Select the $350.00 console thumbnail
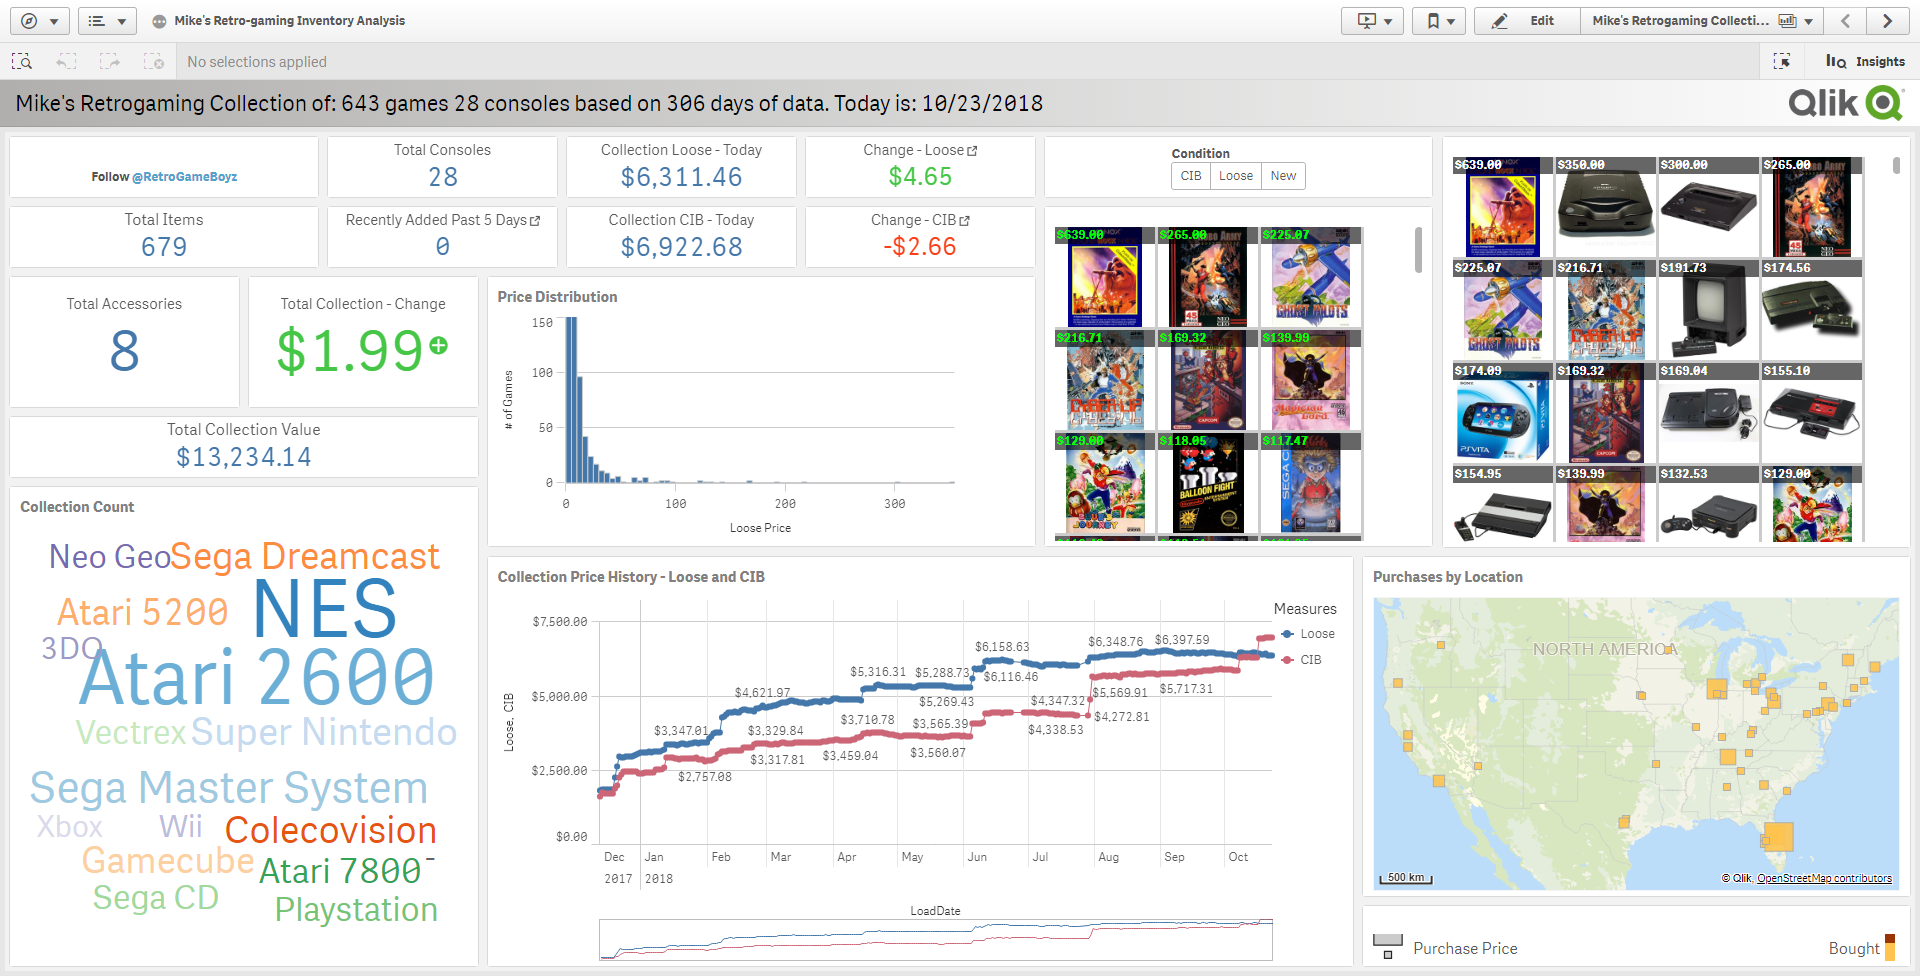 pos(1605,207)
